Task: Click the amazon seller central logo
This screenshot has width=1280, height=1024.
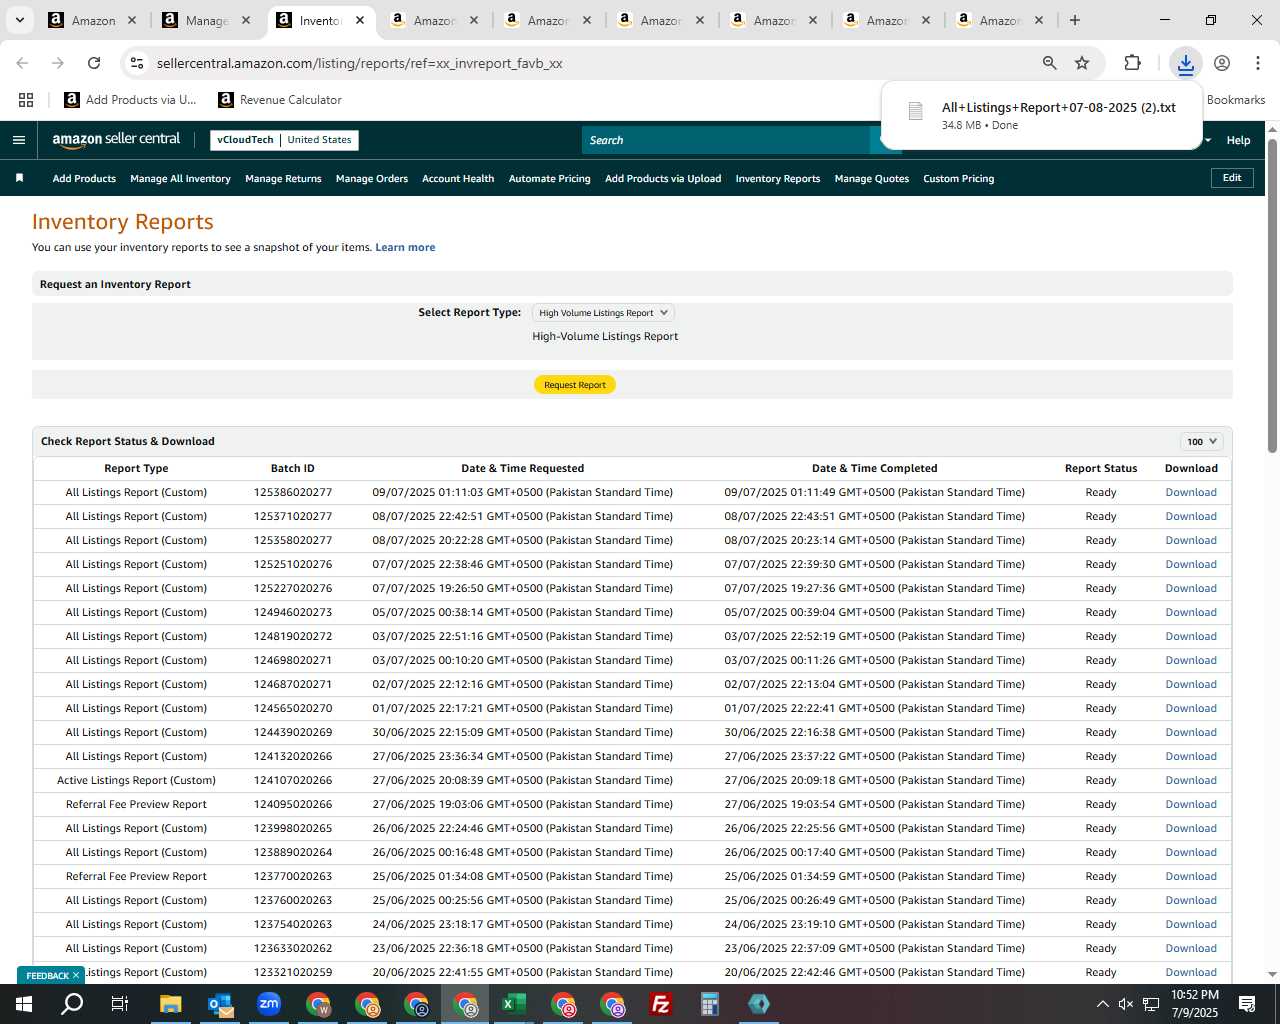Action: tap(116, 140)
